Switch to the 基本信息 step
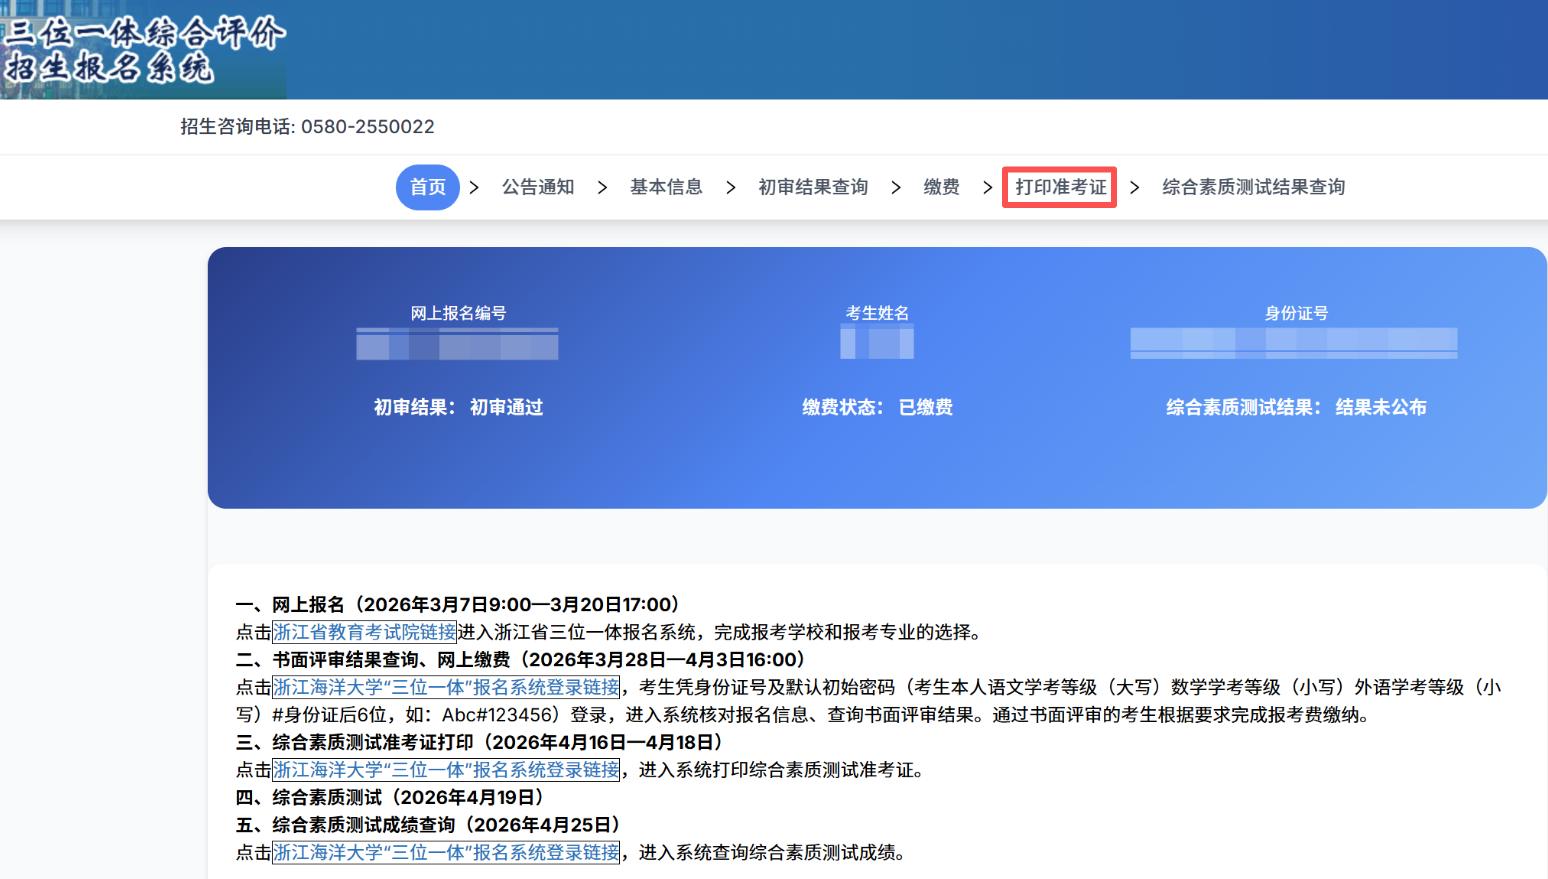 [666, 187]
